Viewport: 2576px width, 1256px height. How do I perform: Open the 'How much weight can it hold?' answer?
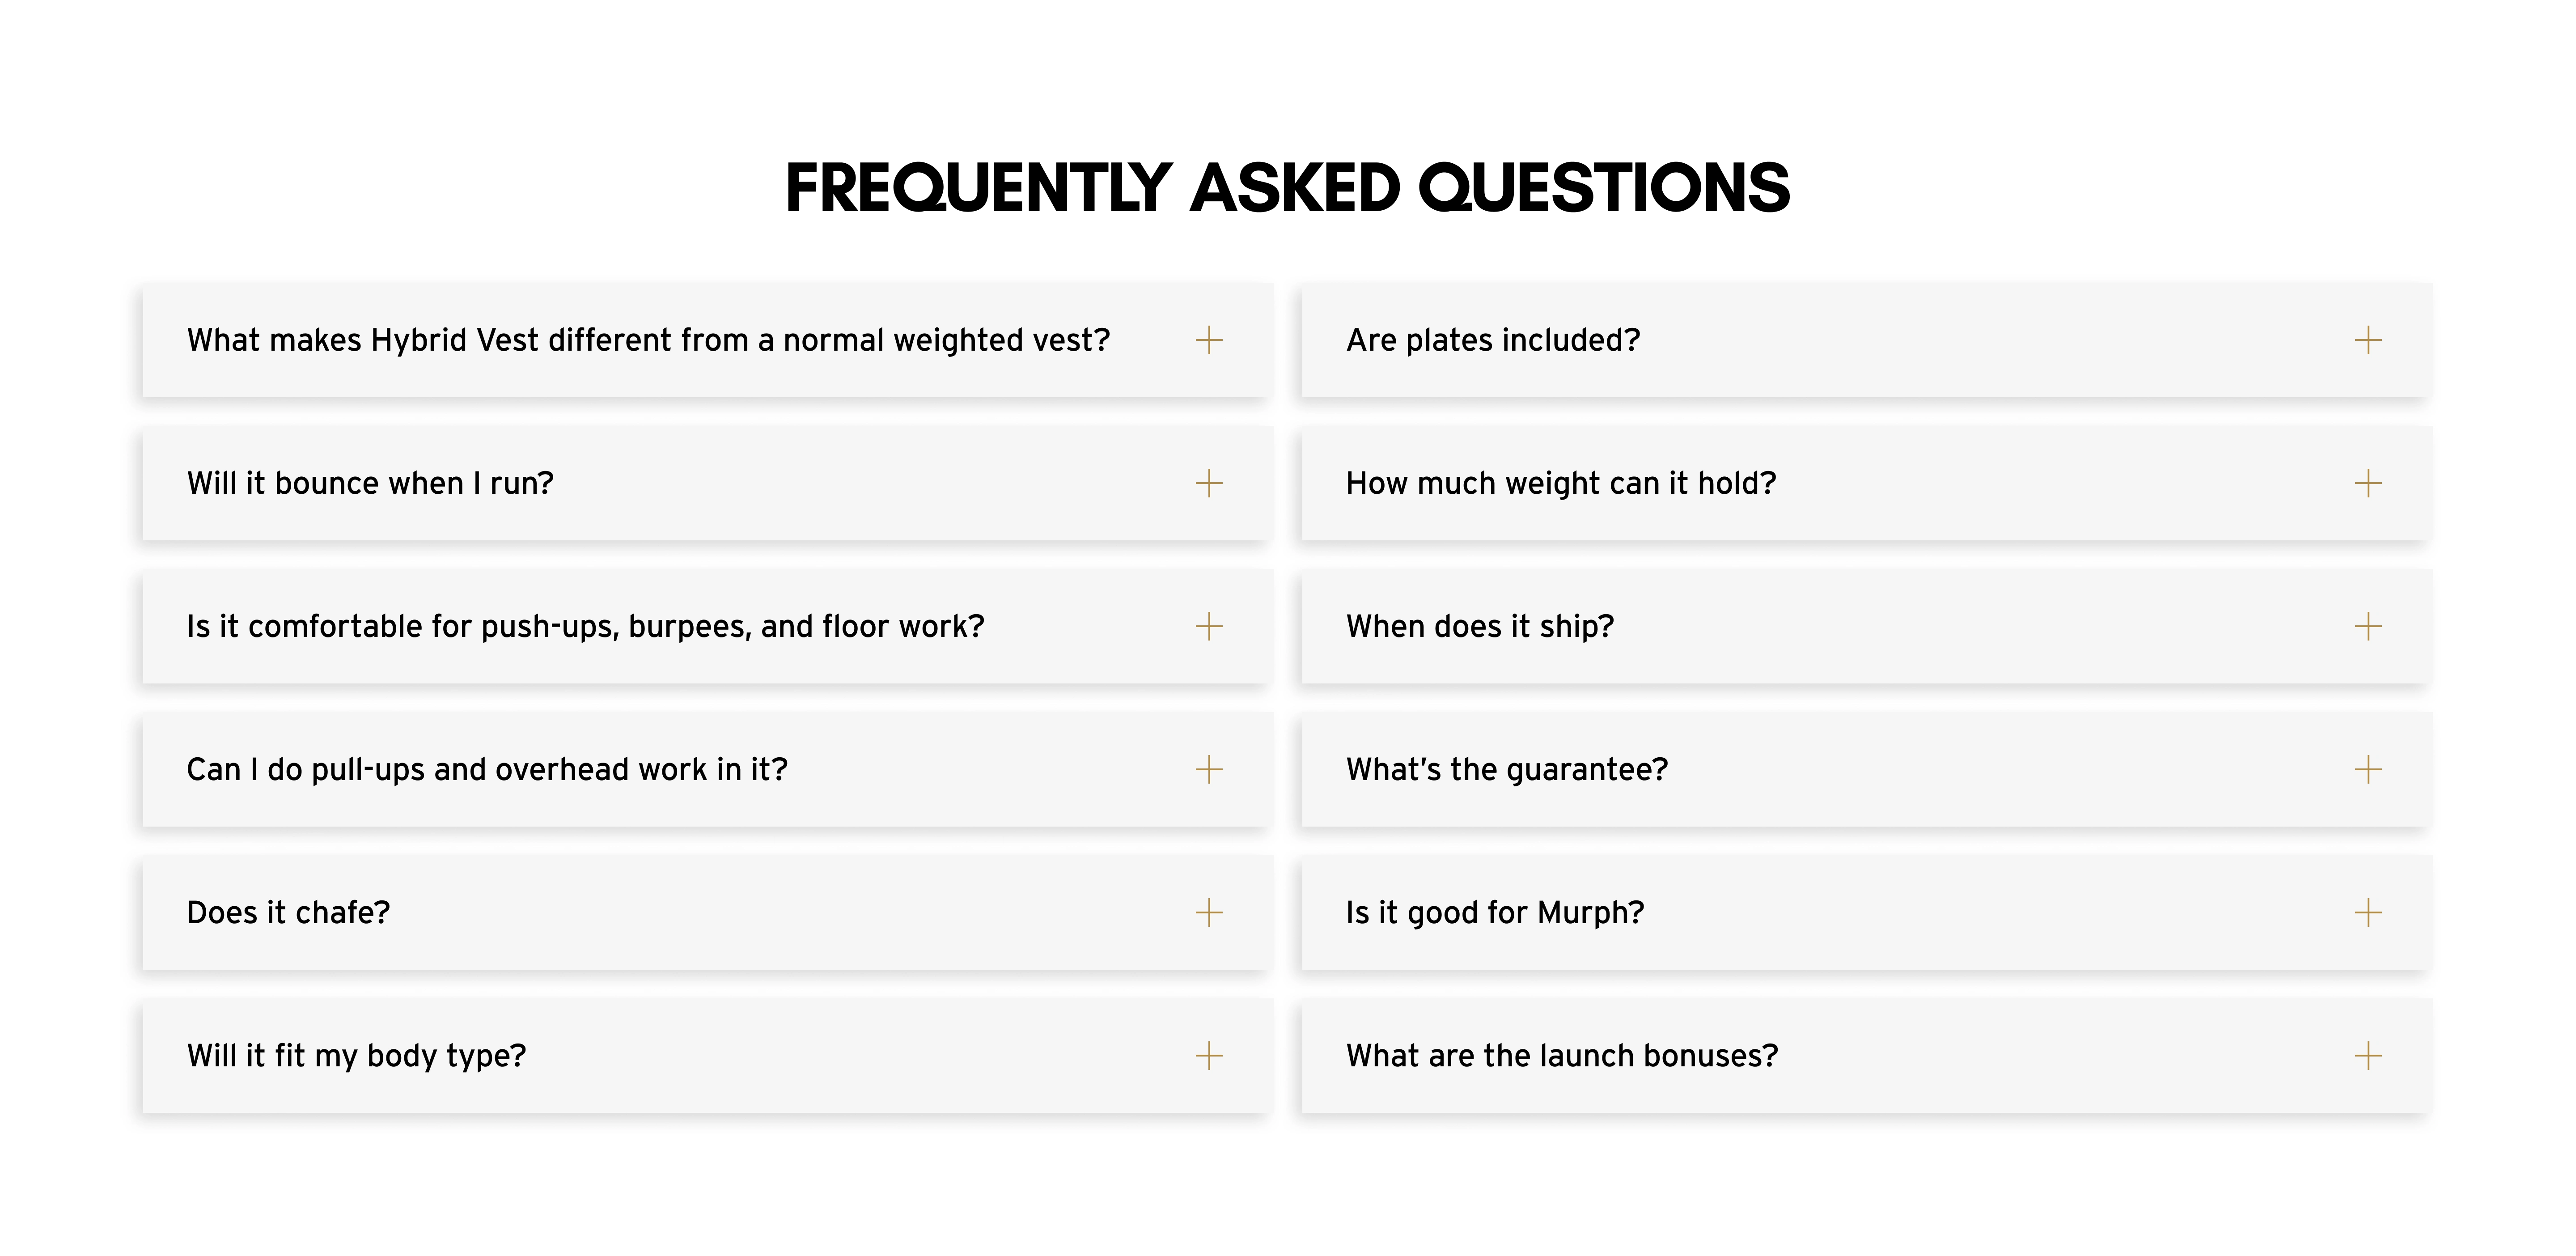pyautogui.click(x=1560, y=483)
